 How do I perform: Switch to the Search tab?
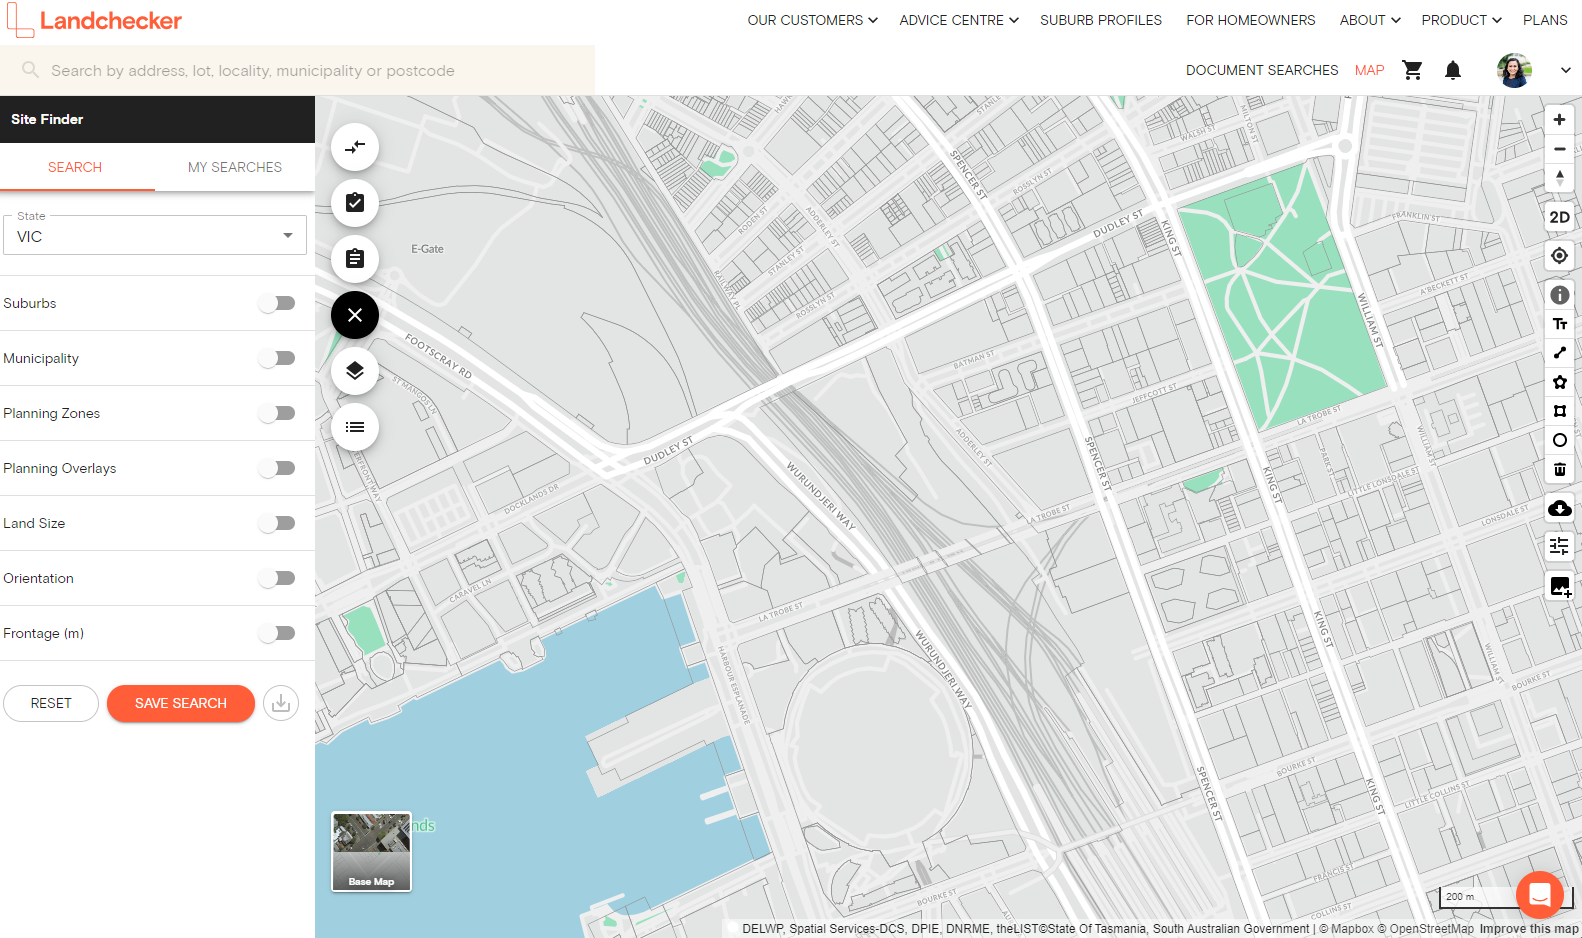coord(75,167)
